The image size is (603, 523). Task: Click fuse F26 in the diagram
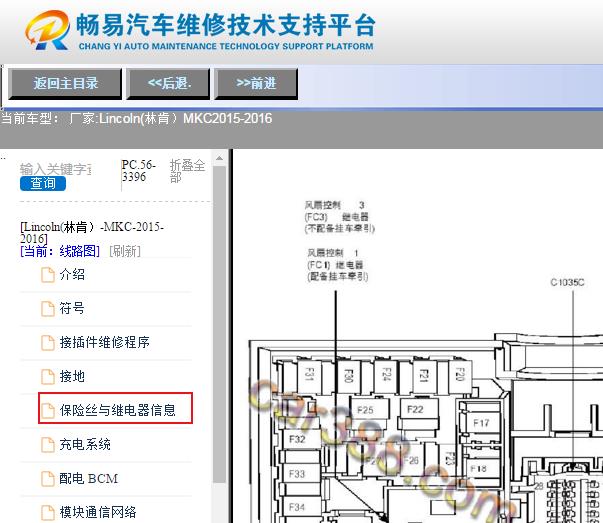coord(411,460)
